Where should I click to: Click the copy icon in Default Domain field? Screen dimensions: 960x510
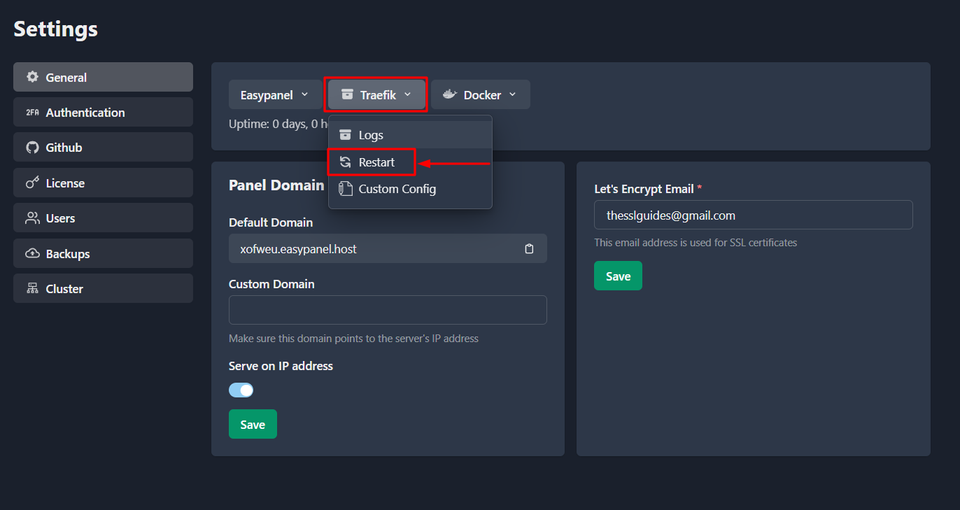coord(529,249)
